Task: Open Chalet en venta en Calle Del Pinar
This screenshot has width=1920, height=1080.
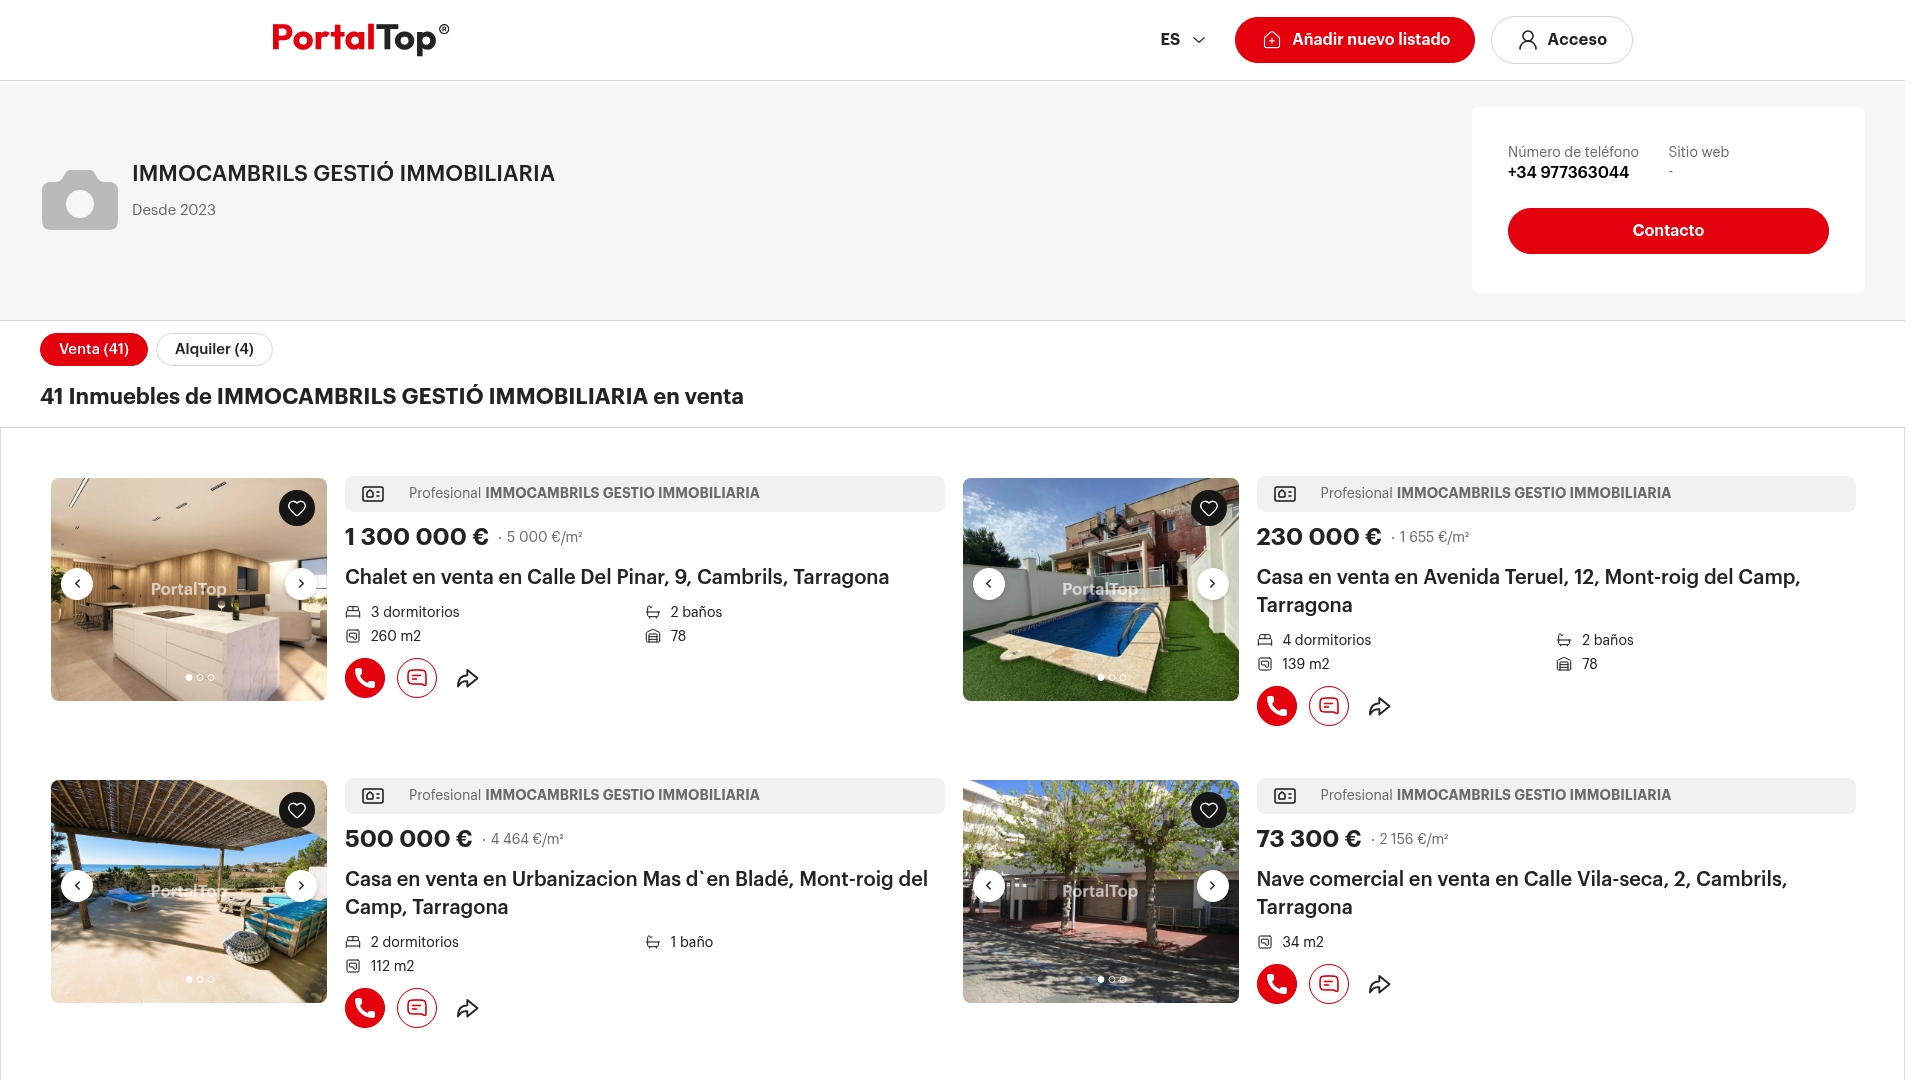Action: pyautogui.click(x=617, y=577)
